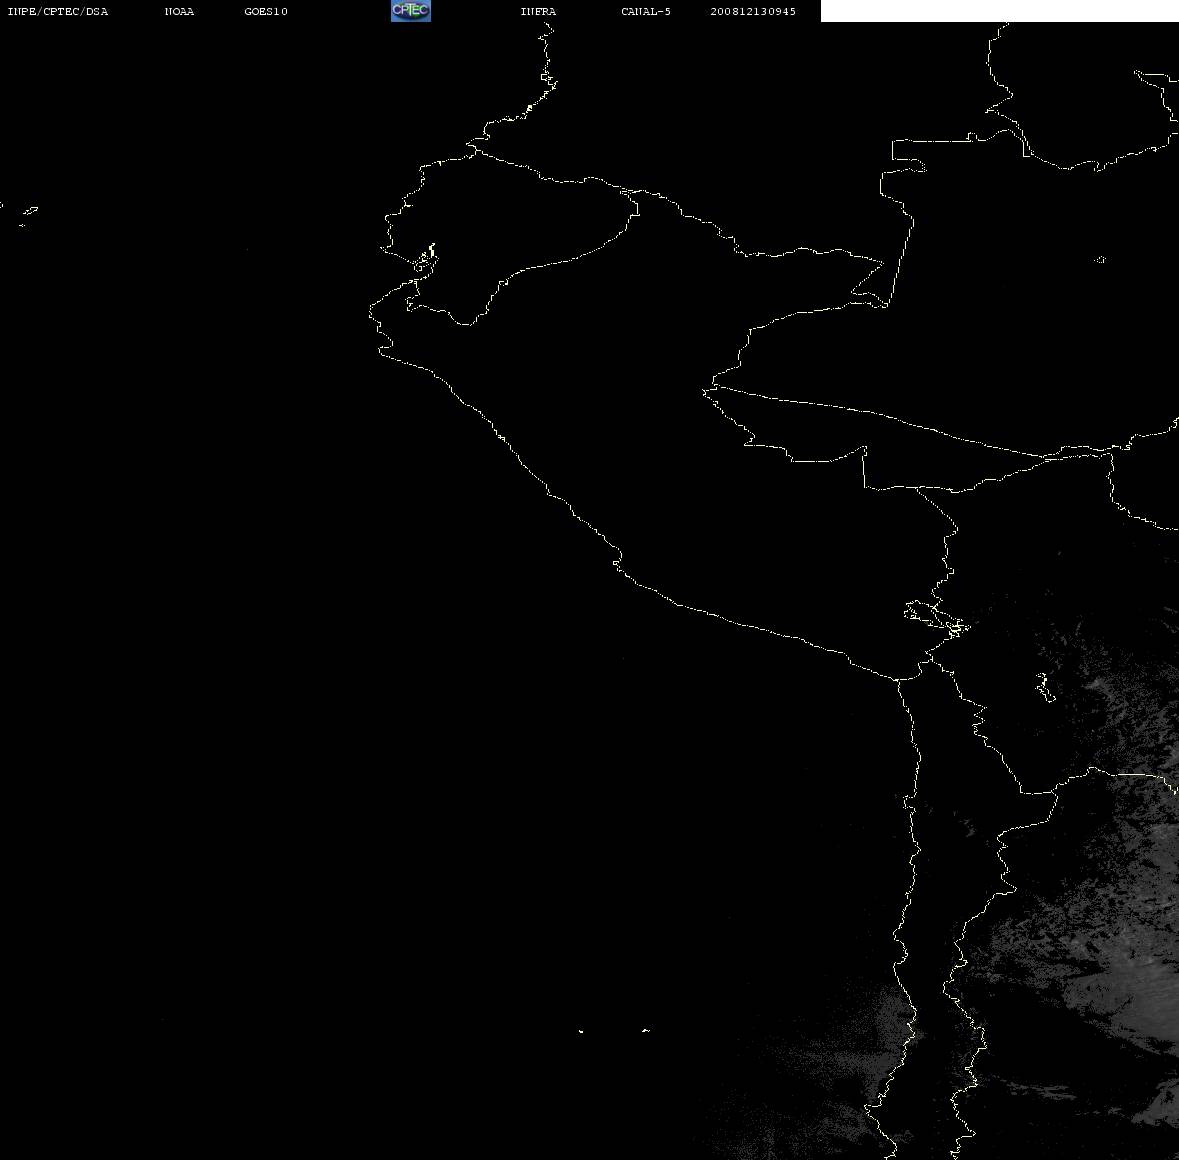Click the Galapagos island outline at the left edge
The width and height of the screenshot is (1179, 1160).
pos(29,213)
